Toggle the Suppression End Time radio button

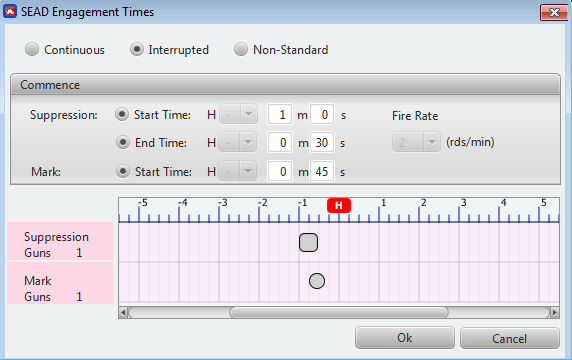click(123, 142)
